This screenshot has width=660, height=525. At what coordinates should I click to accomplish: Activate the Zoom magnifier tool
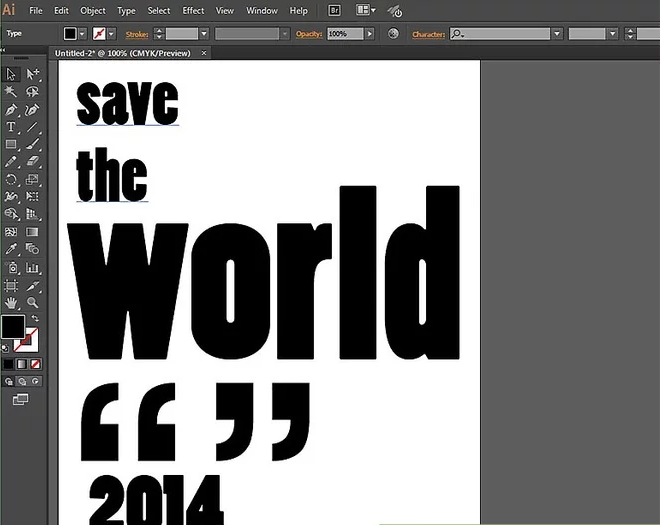(33, 302)
